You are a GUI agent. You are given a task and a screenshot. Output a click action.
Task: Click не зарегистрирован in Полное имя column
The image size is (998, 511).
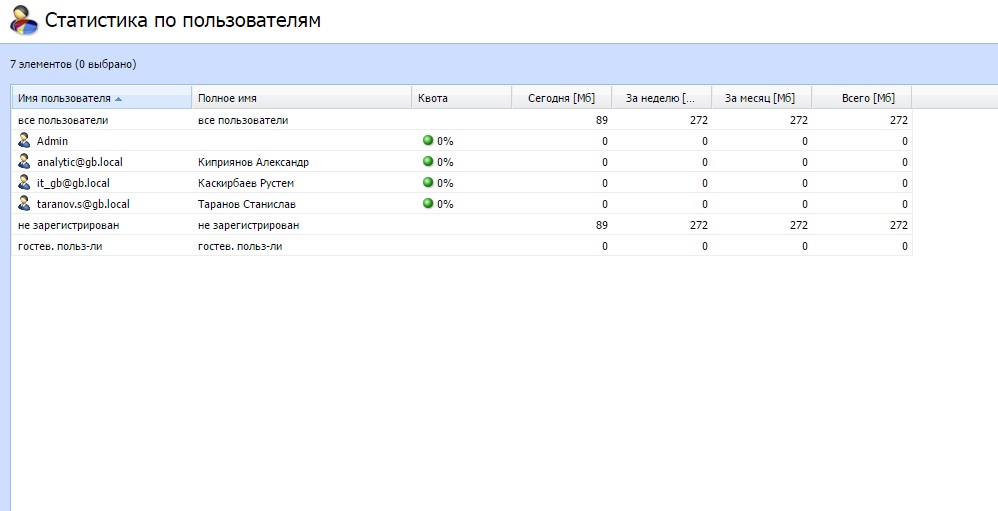pos(249,225)
